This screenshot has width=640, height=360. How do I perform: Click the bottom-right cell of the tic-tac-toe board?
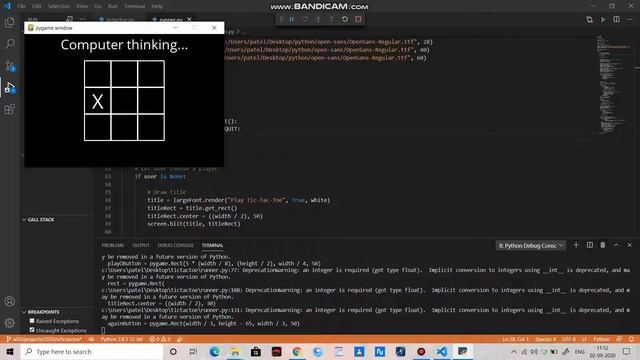pos(151,128)
